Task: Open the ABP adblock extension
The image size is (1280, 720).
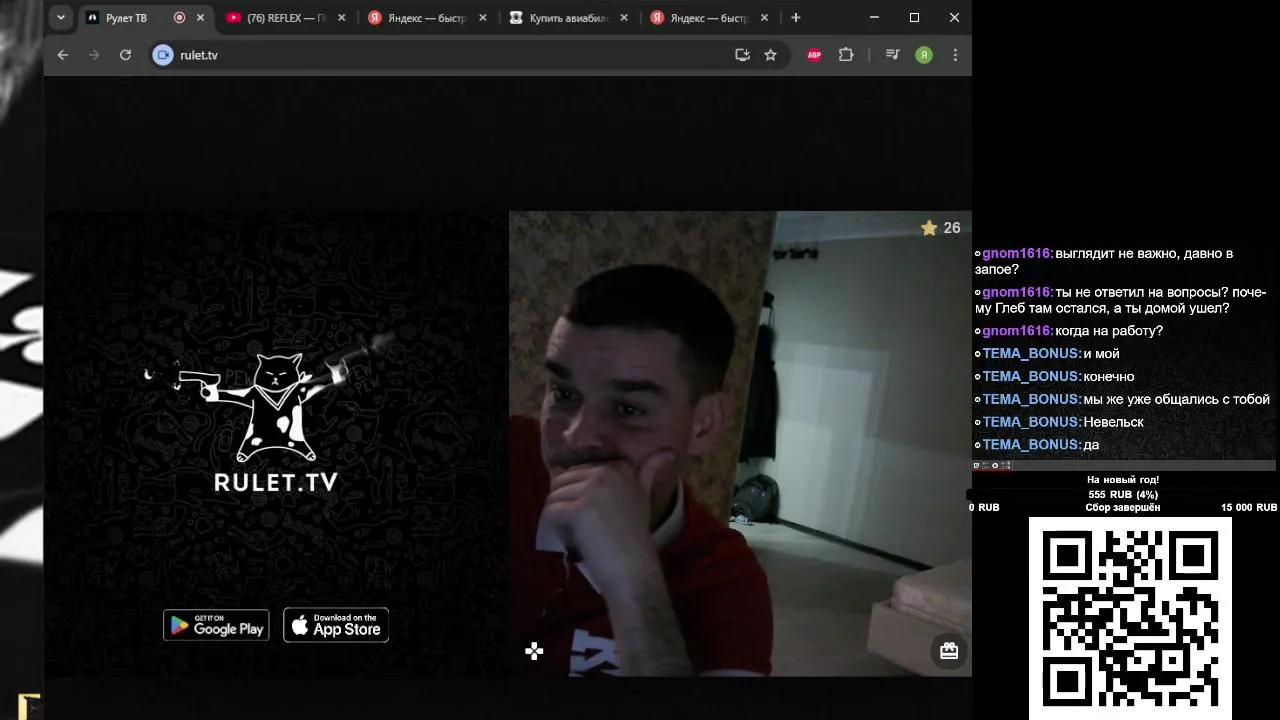Action: coord(814,55)
